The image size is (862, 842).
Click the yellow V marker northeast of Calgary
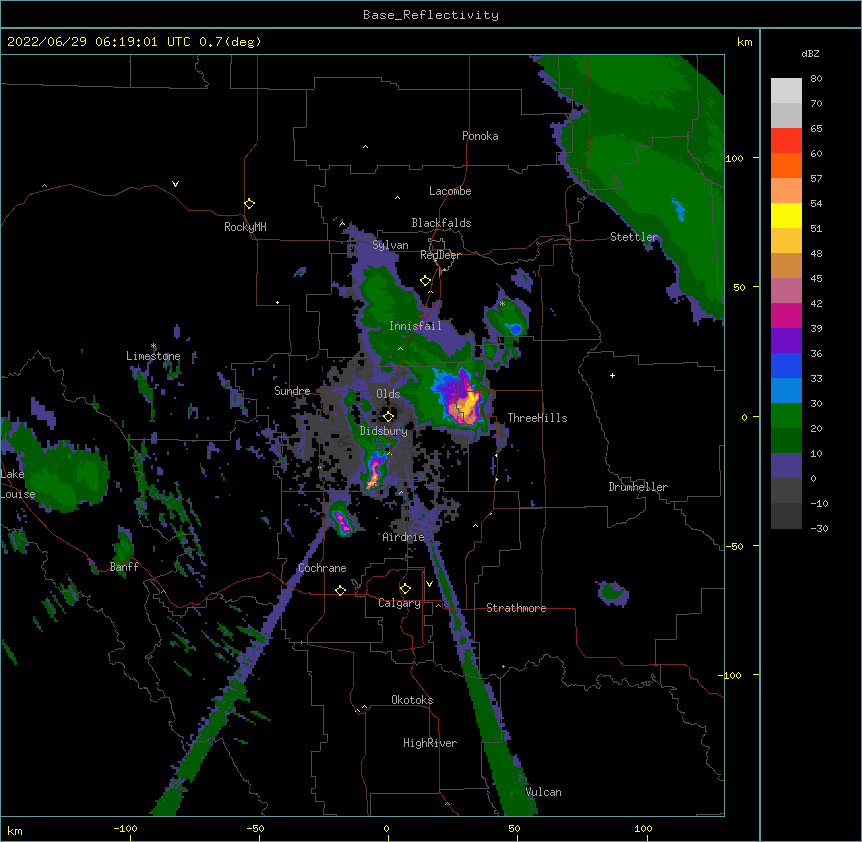429,584
